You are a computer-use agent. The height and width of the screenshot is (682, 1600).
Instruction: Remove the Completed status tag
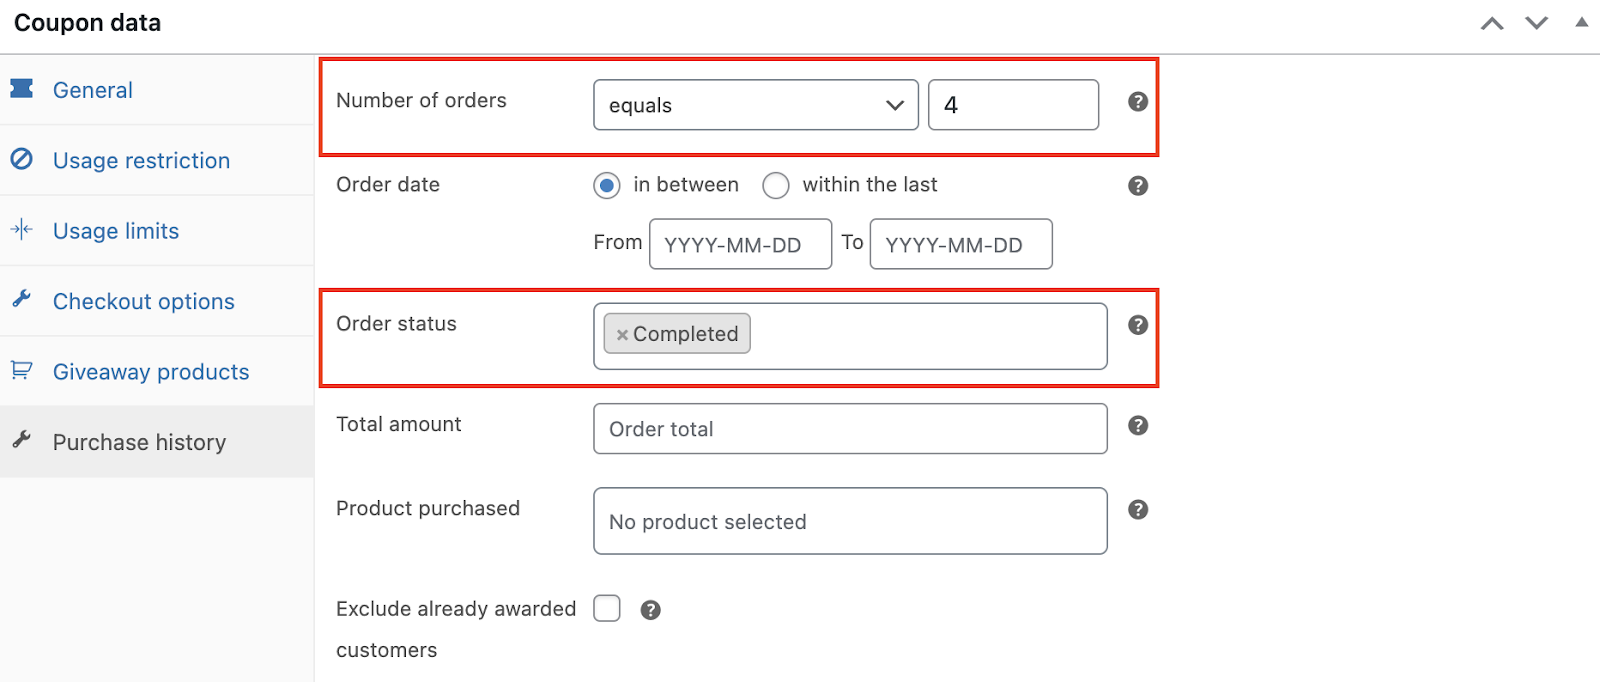622,335
